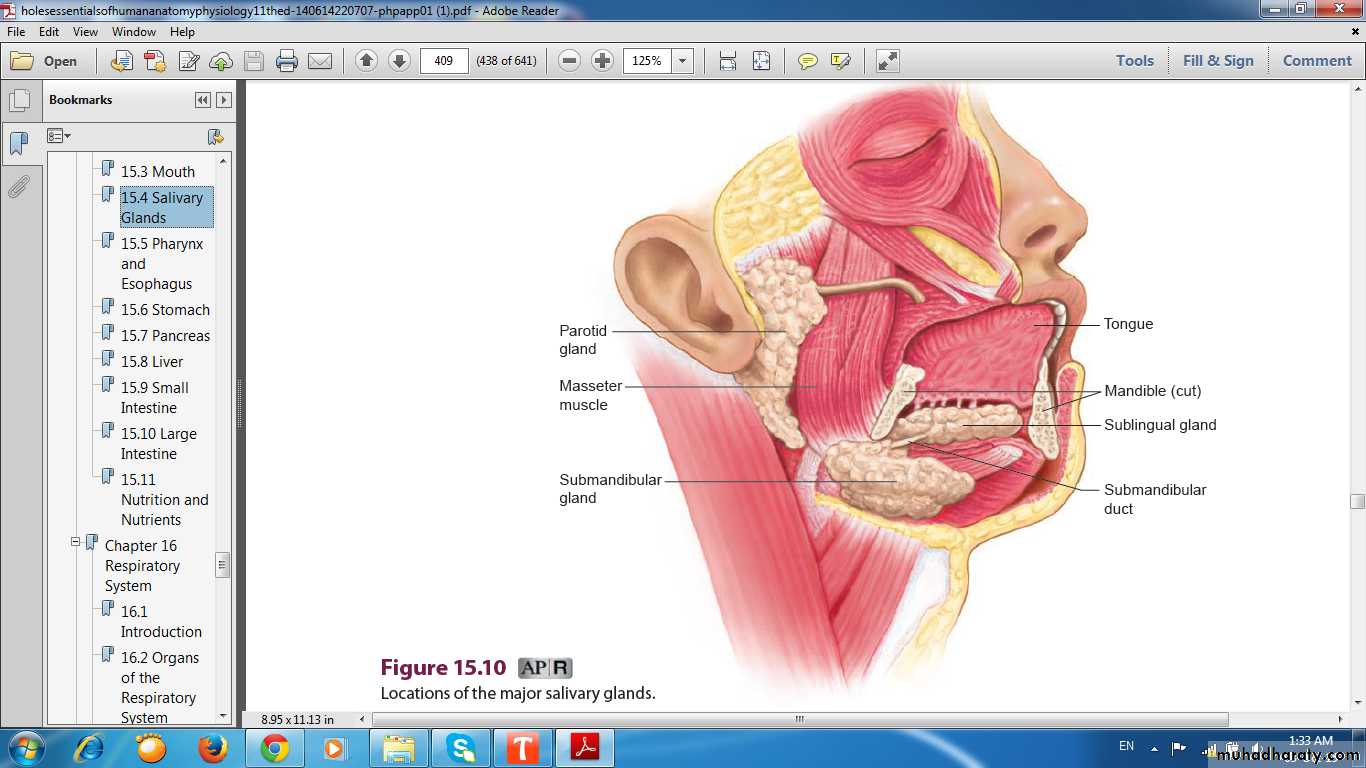Add a sticky note comment

click(808, 61)
